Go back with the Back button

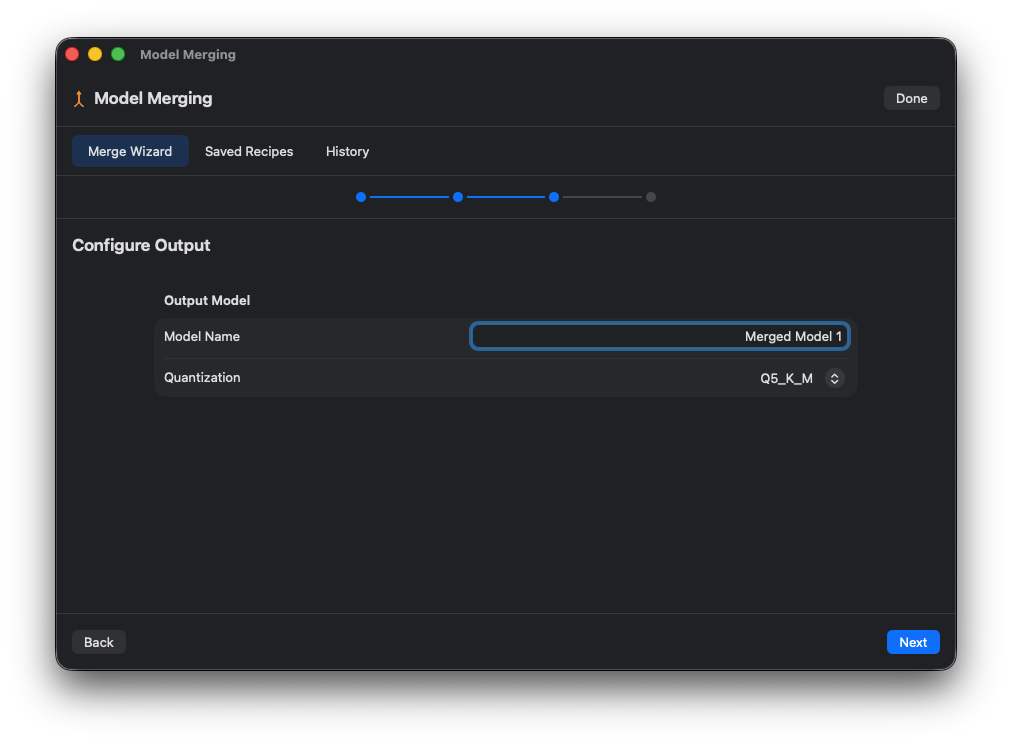click(99, 642)
